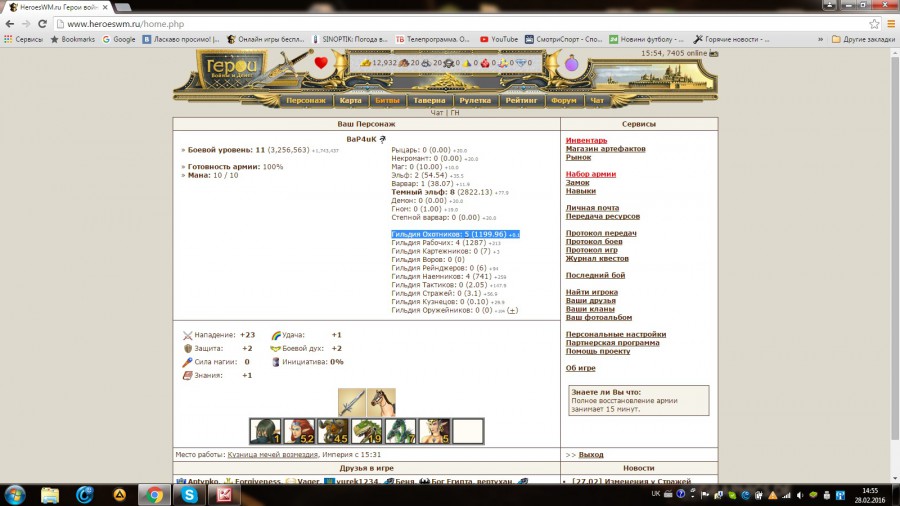Open Передача ресурсов link
Viewport: 900px width, 506px height.
[603, 216]
